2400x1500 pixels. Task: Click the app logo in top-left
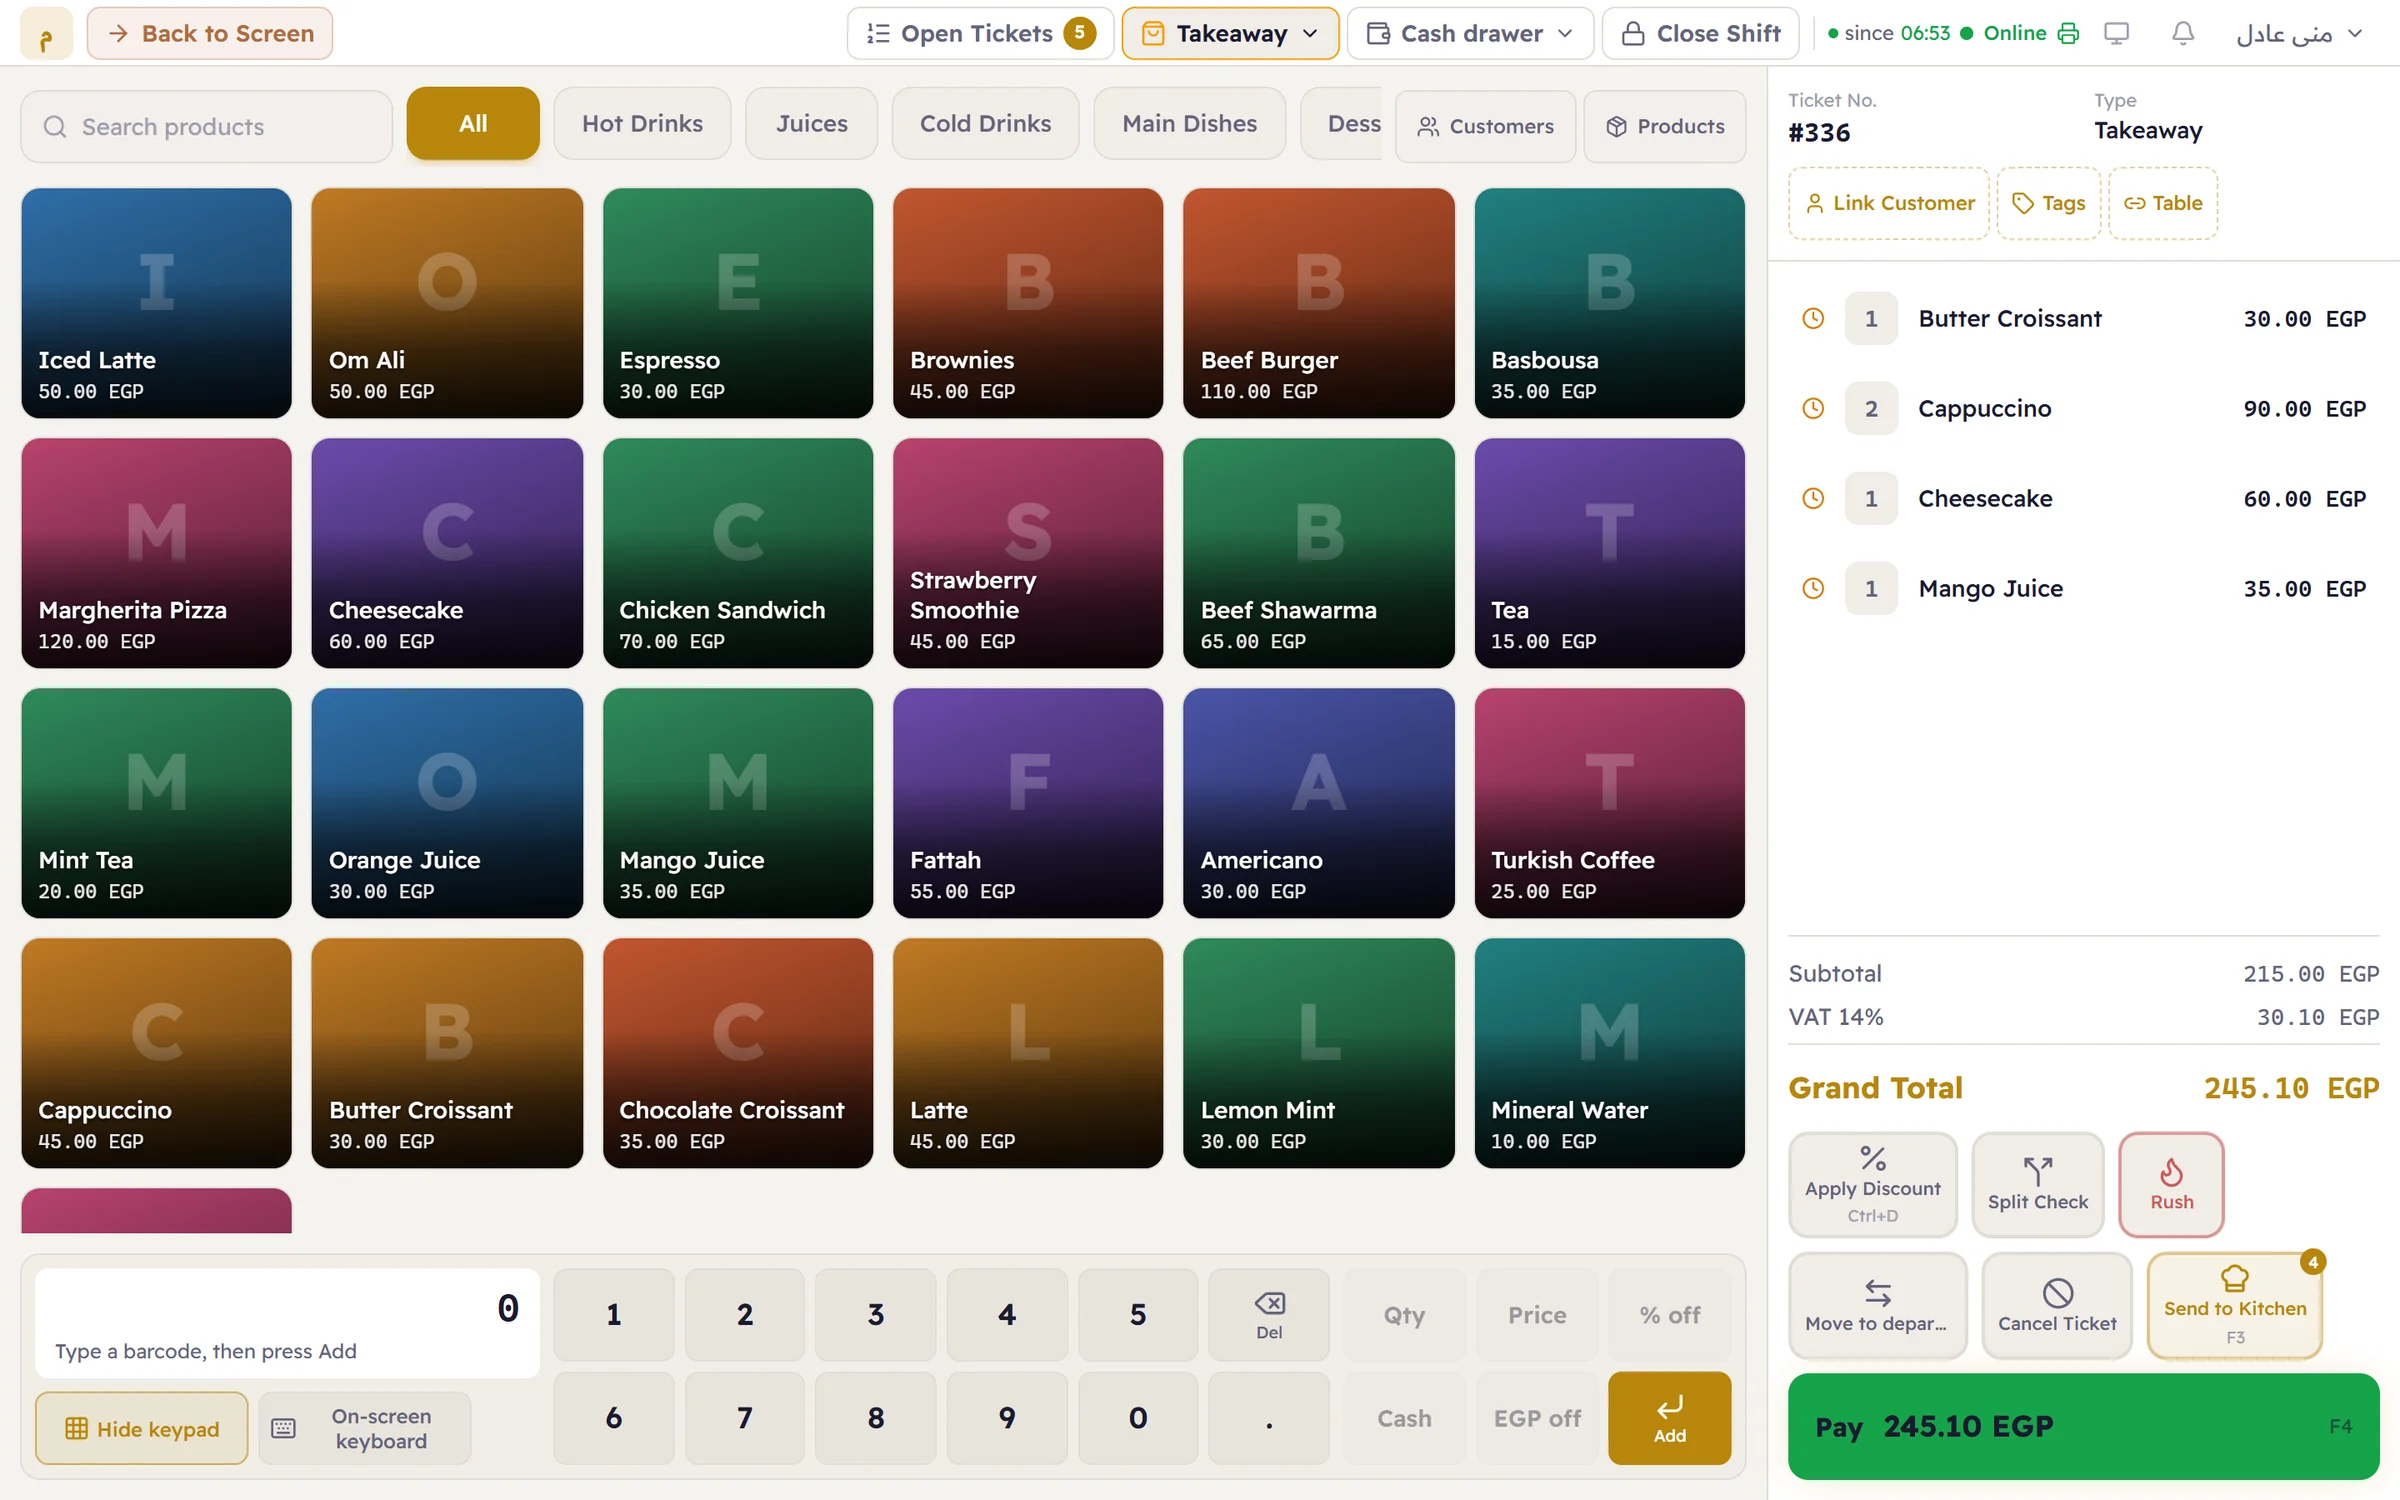click(46, 34)
